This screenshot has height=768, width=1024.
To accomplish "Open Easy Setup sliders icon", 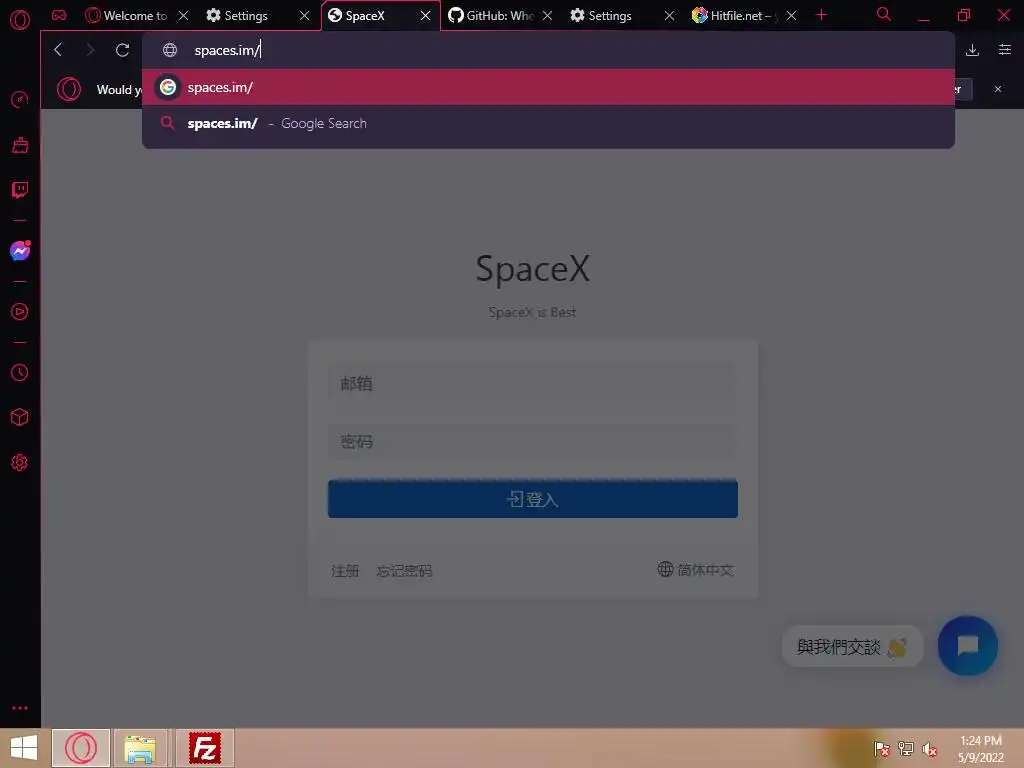I will pos(1004,50).
